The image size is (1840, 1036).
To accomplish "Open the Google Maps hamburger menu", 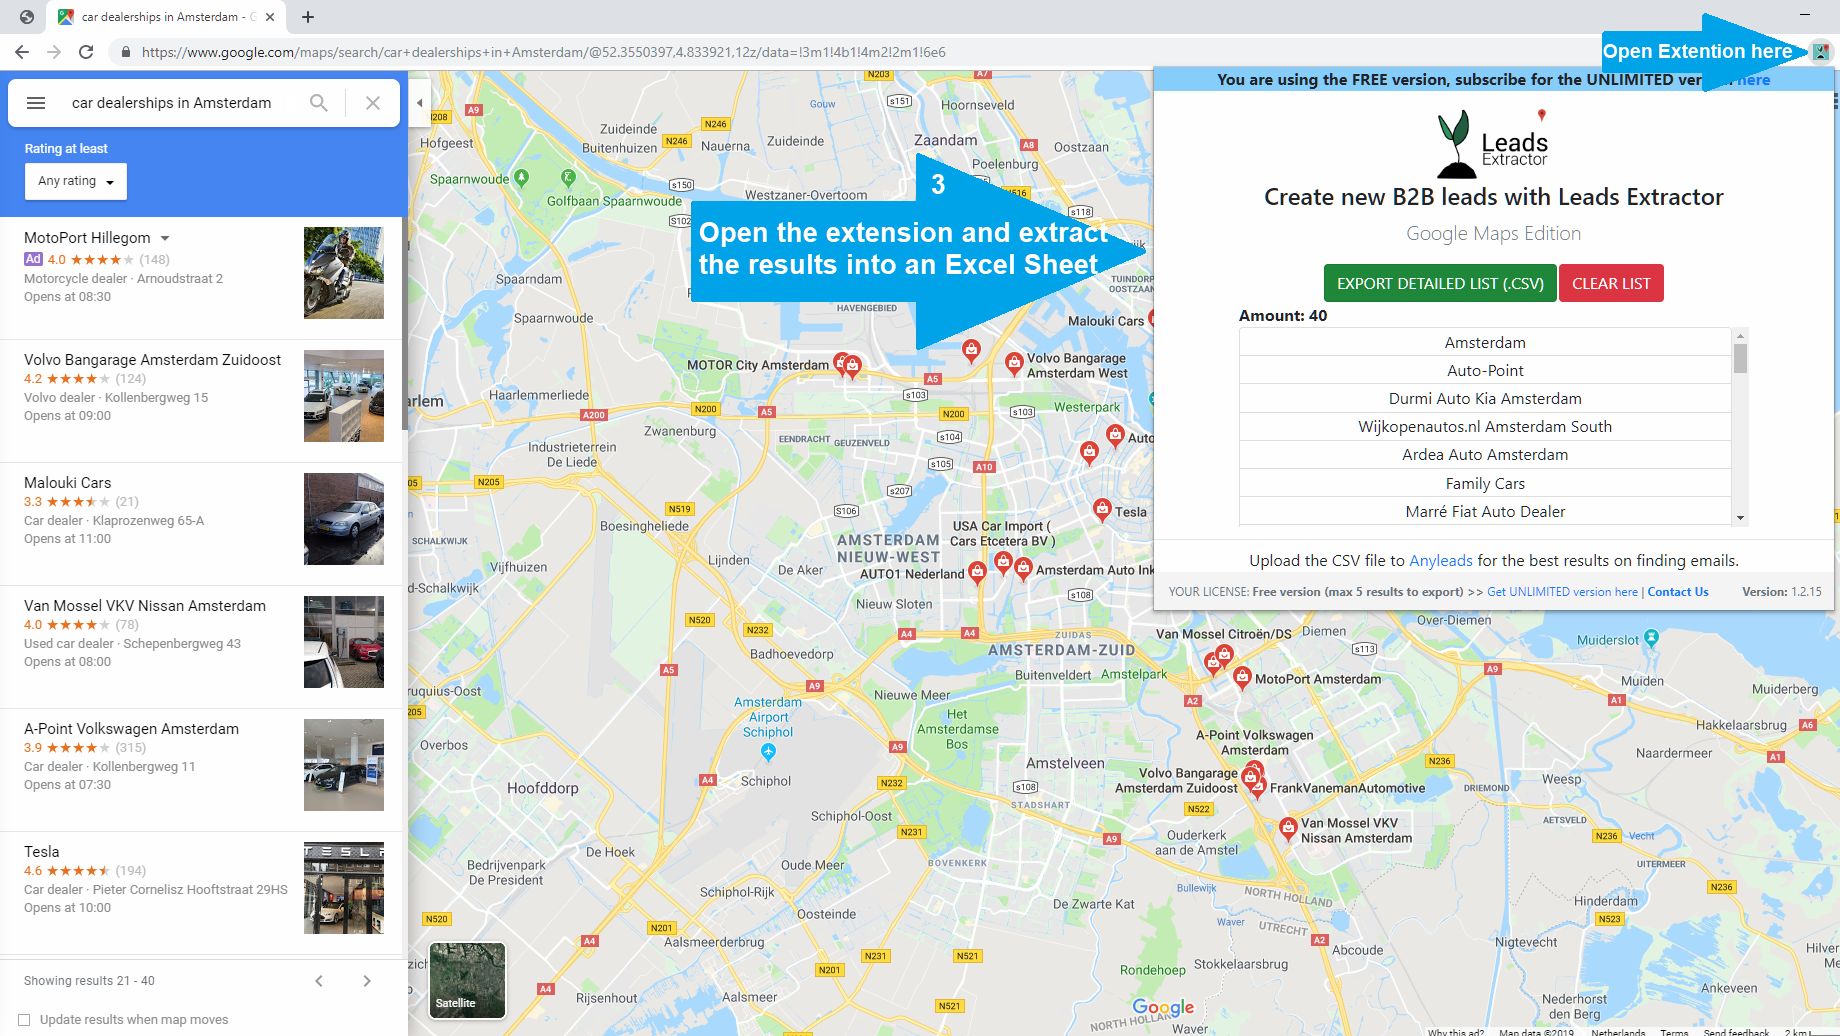I will [x=36, y=103].
